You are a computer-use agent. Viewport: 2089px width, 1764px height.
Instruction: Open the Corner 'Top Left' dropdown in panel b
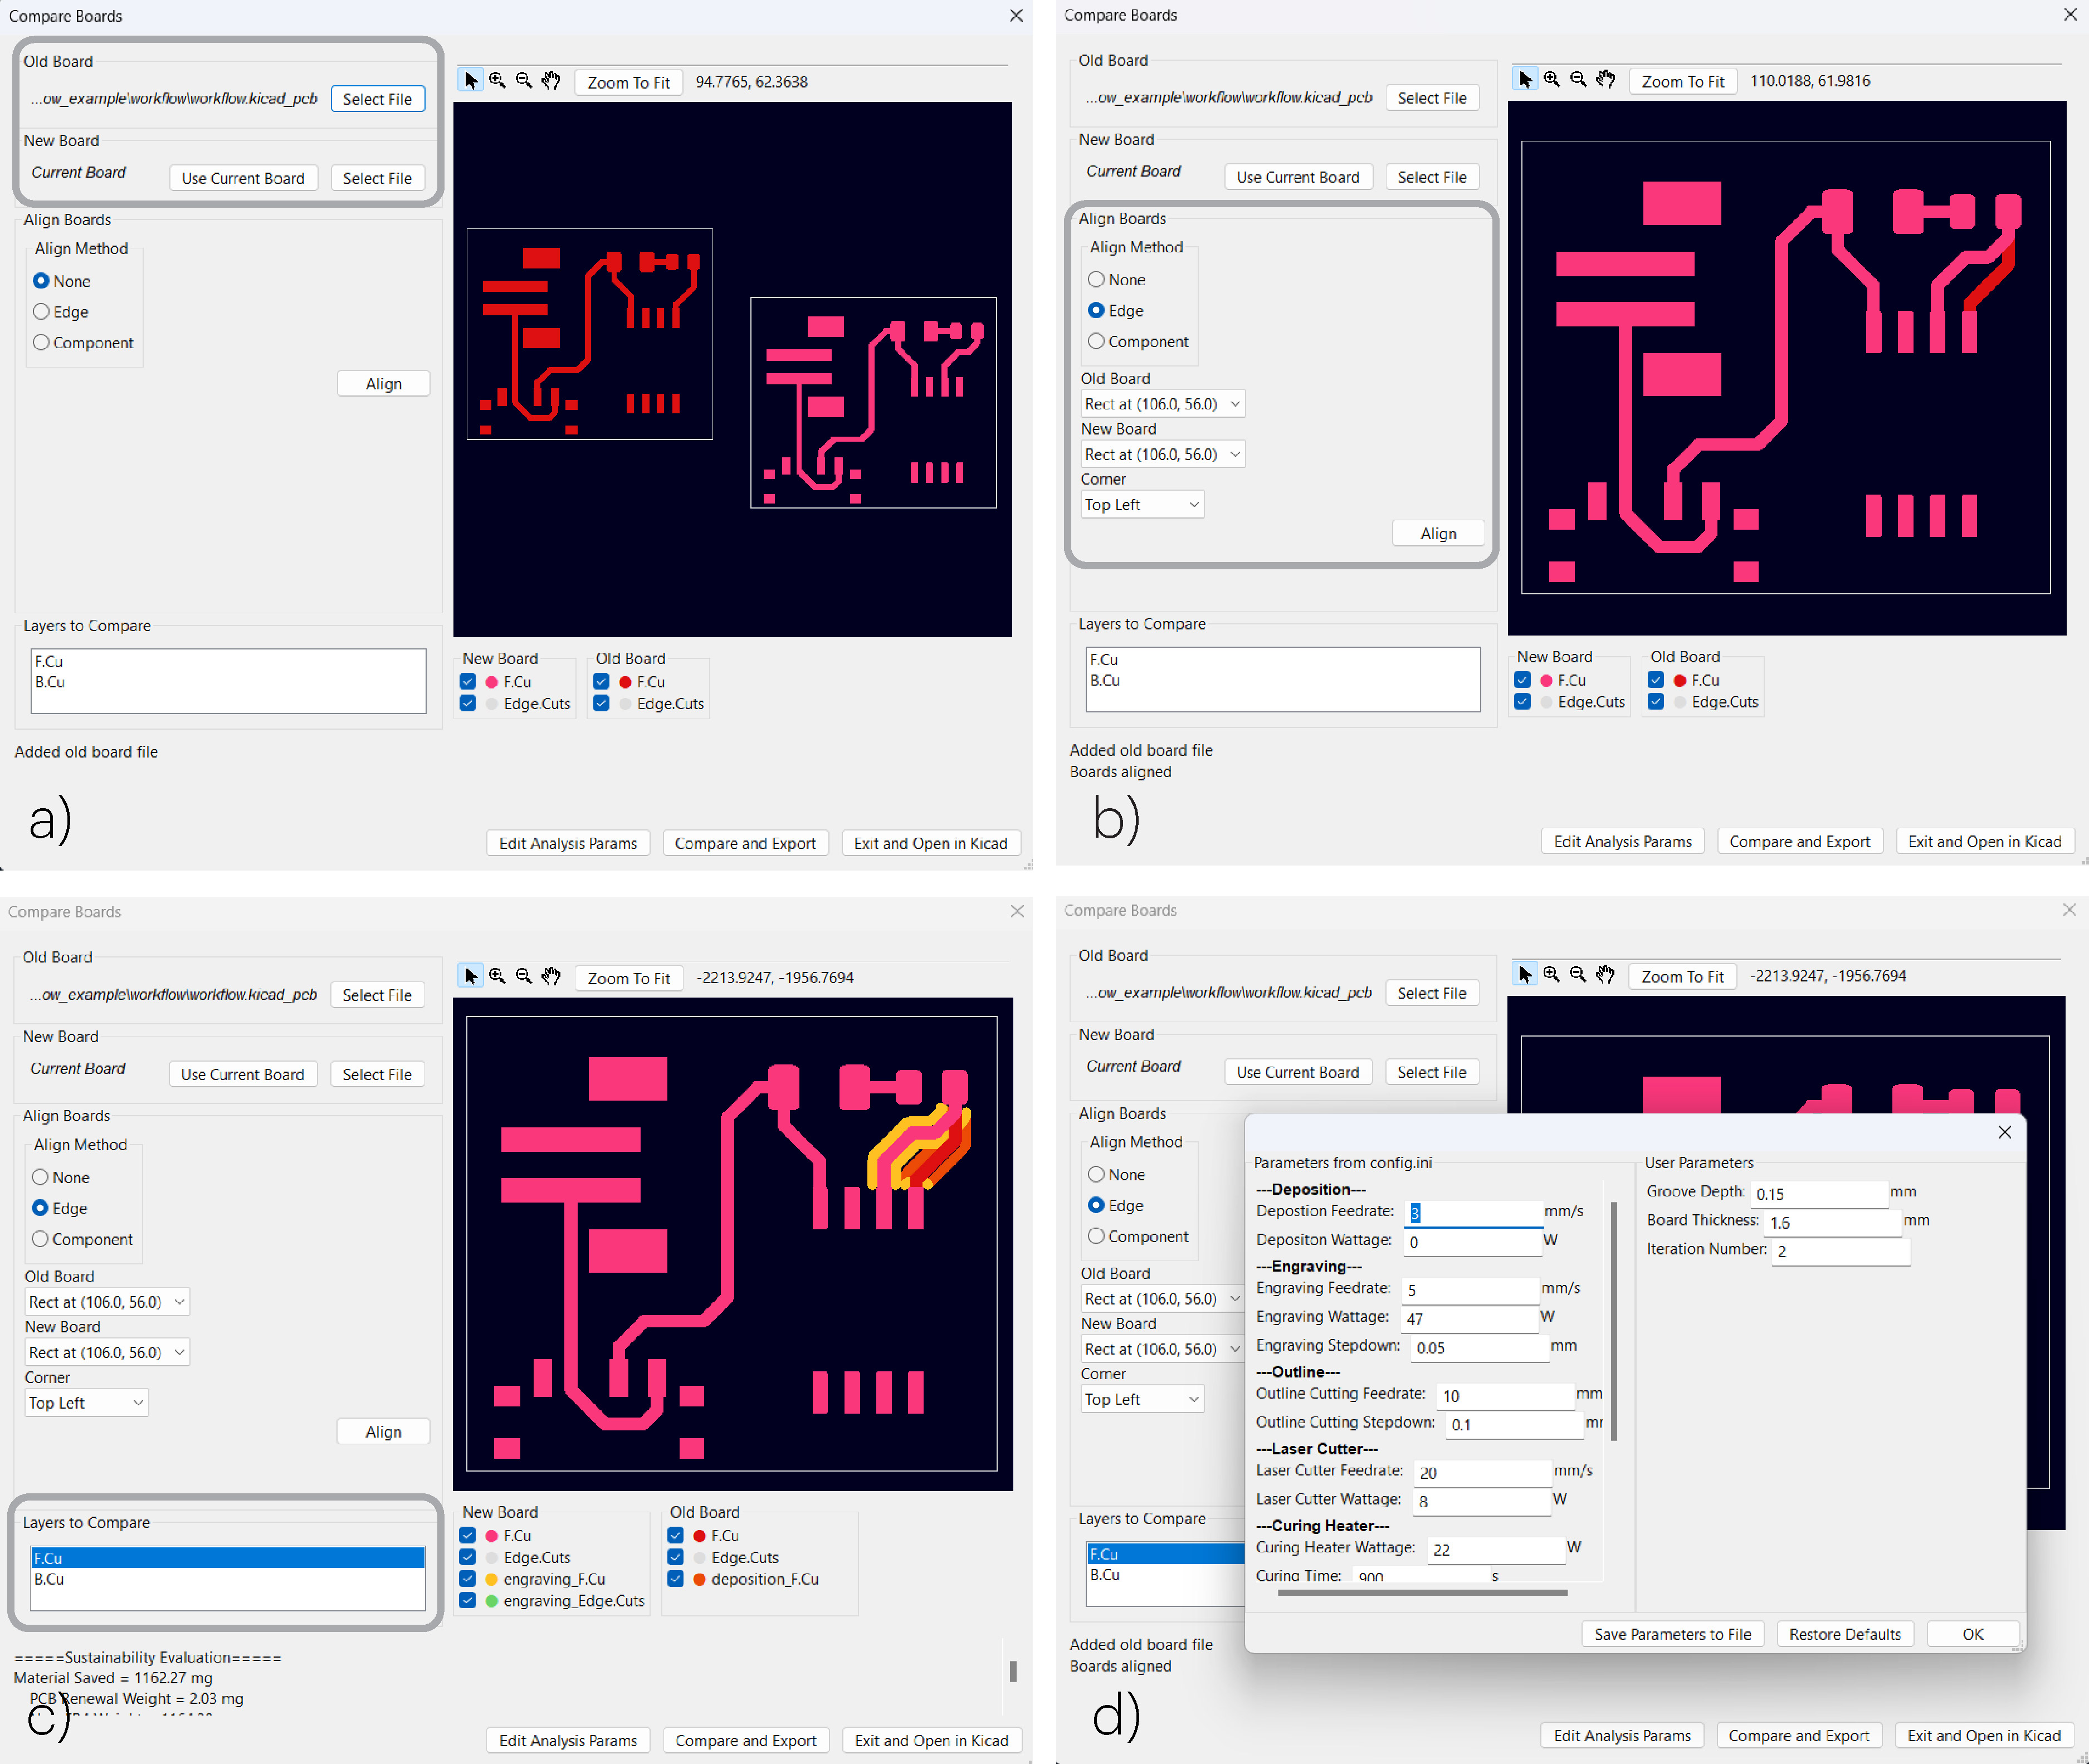click(1142, 505)
